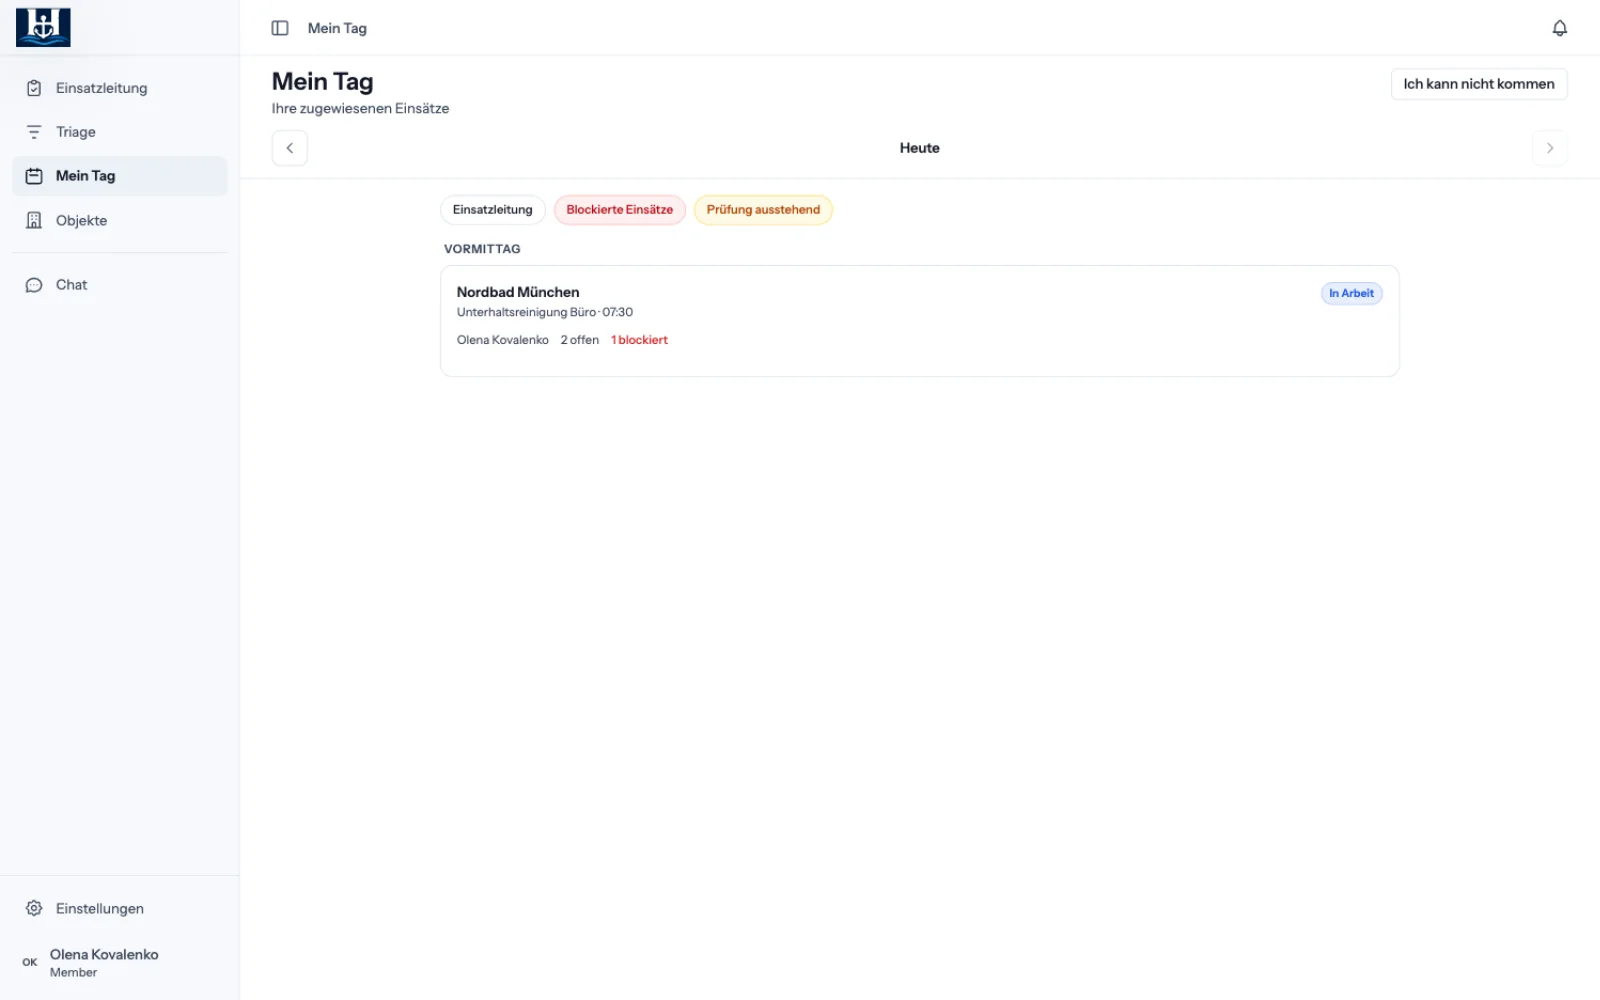Click the Mein Tag calendar icon
The height and width of the screenshot is (1000, 1600).
tap(34, 176)
